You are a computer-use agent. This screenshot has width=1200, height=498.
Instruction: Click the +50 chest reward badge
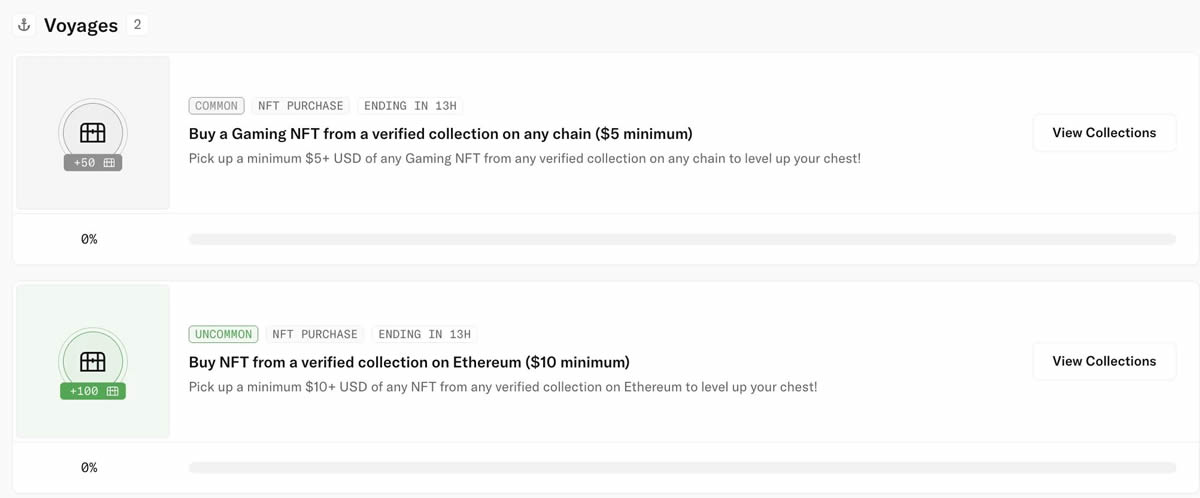(93, 162)
